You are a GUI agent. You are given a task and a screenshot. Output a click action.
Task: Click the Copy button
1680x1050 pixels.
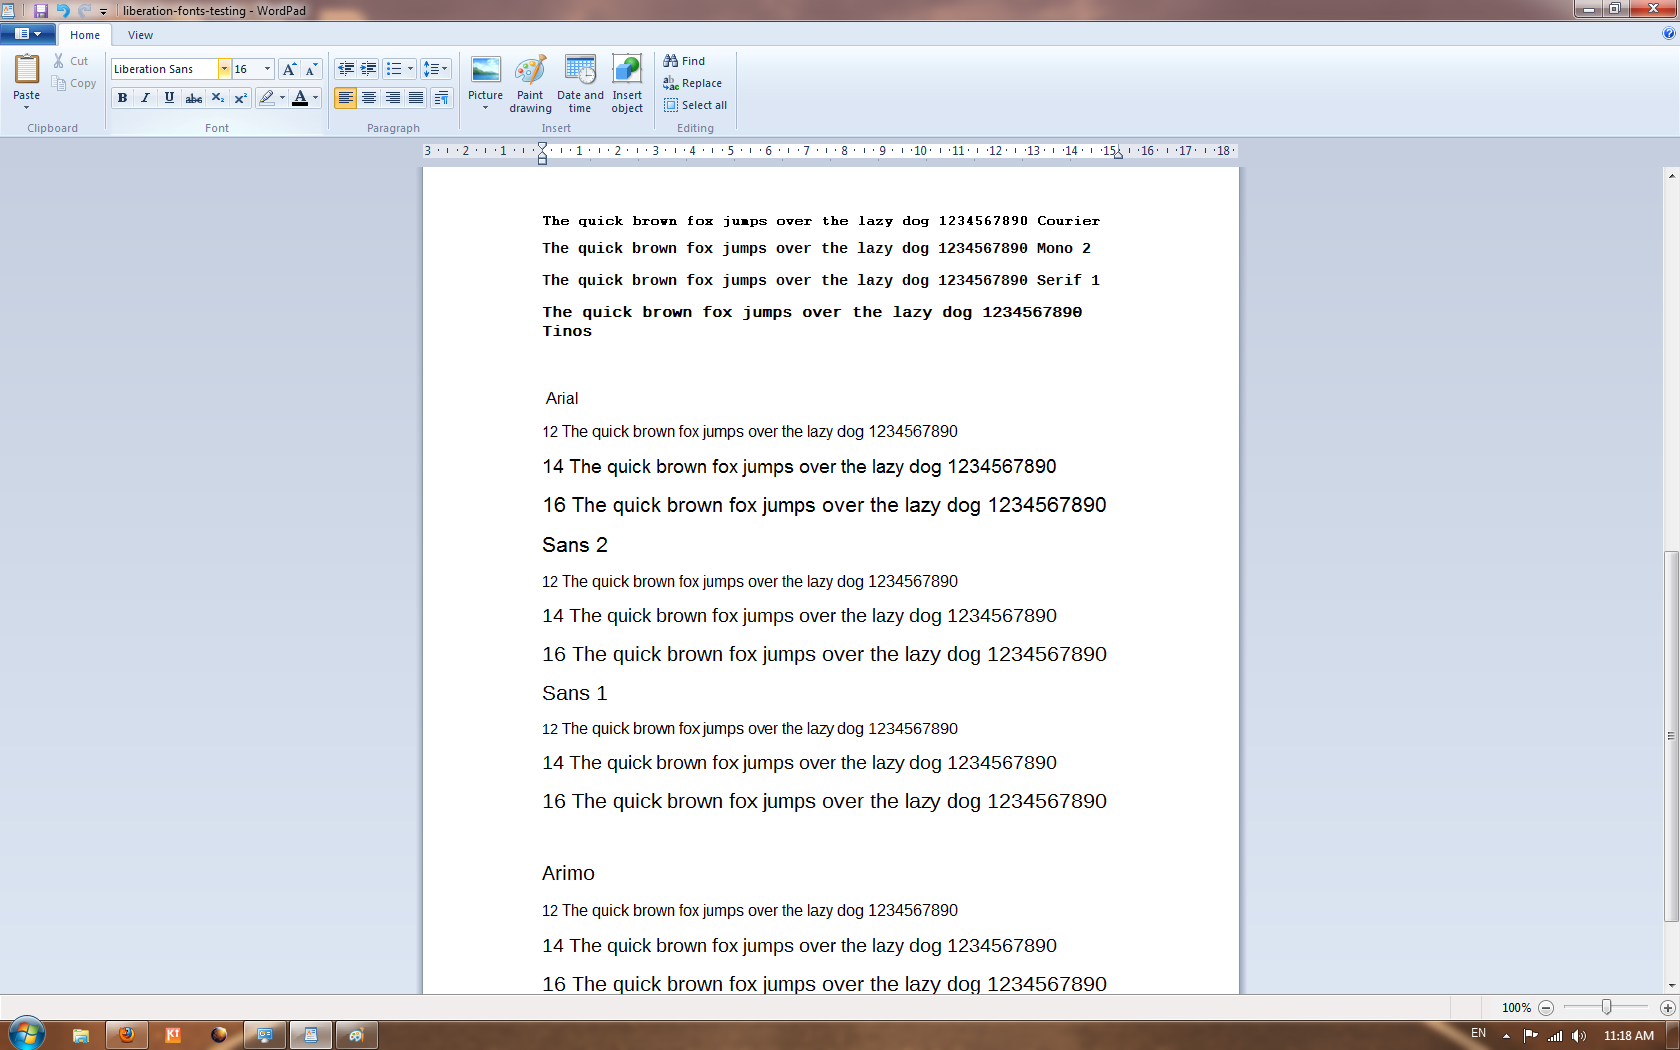point(74,83)
